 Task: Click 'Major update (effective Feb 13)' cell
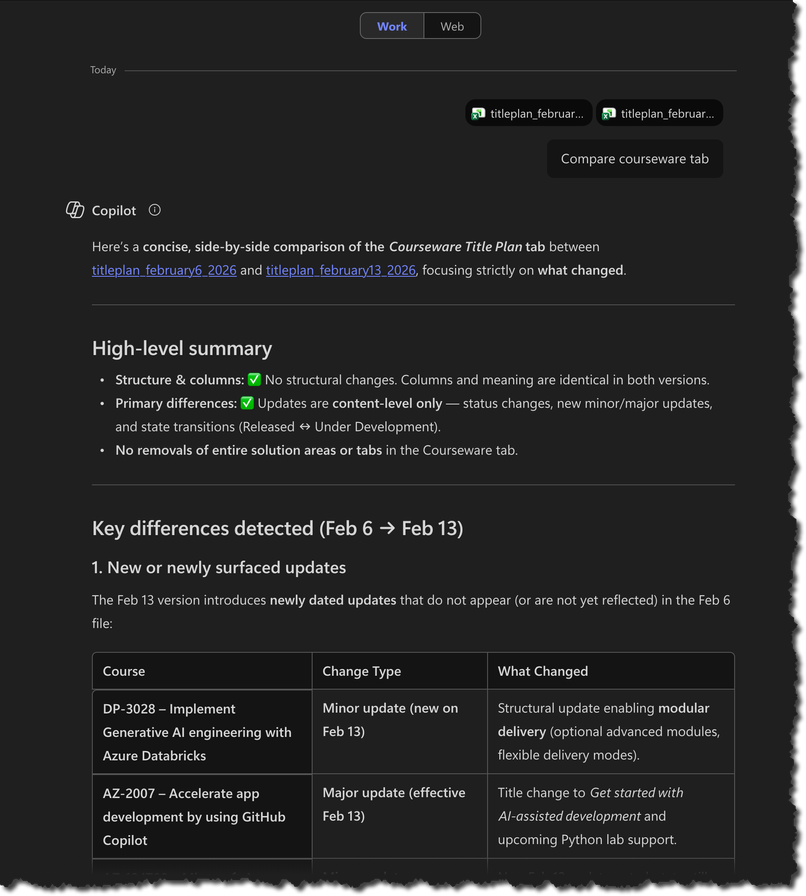tap(400, 817)
